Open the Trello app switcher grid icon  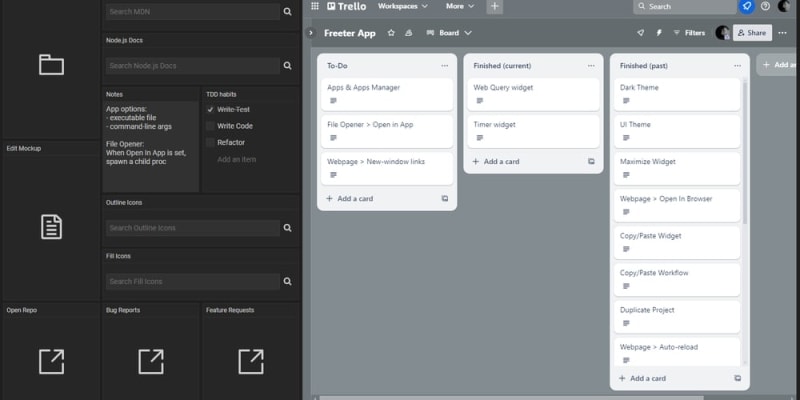coord(315,6)
